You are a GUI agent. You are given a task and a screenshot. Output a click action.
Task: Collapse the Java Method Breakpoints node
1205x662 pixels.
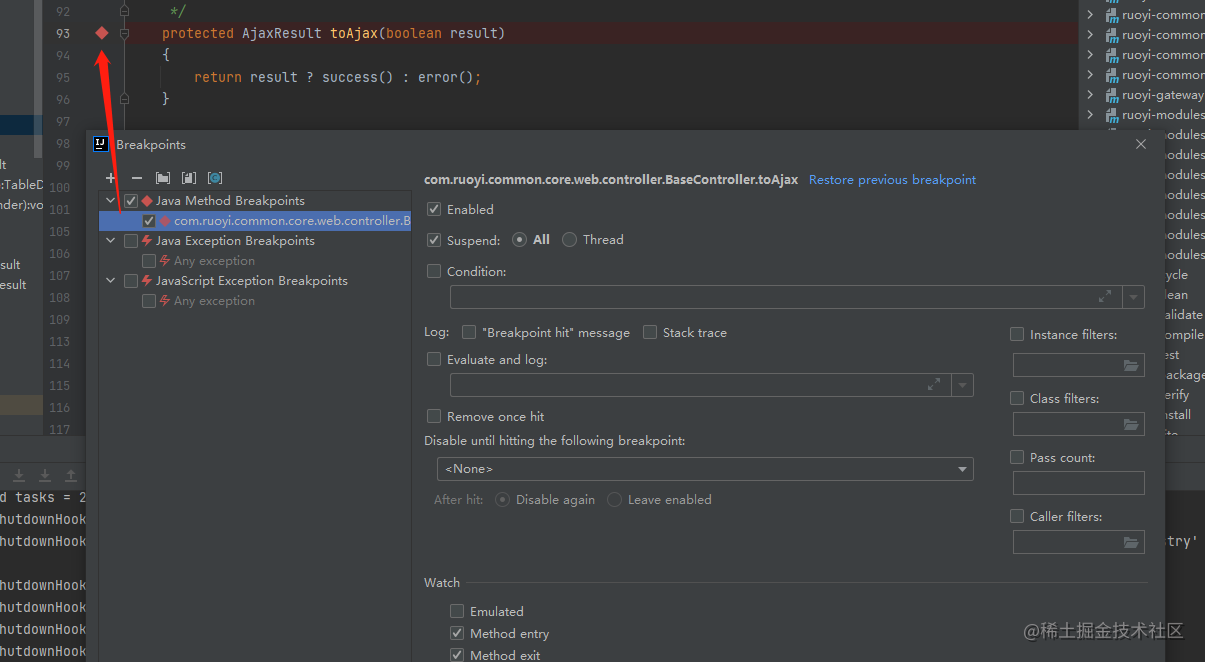point(110,200)
